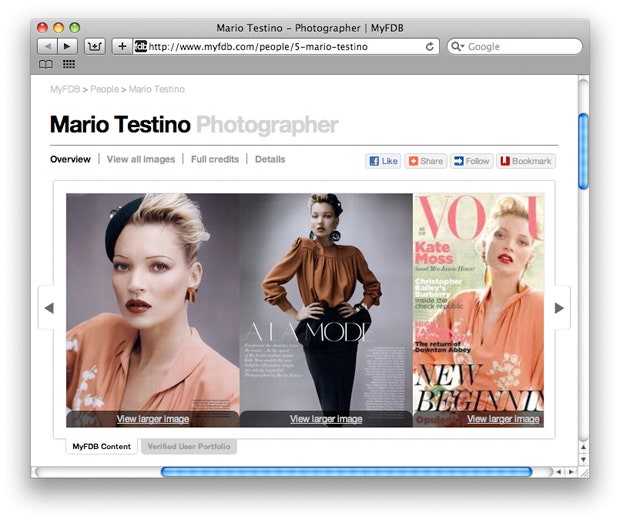Zoom window with the green button

point(75,28)
